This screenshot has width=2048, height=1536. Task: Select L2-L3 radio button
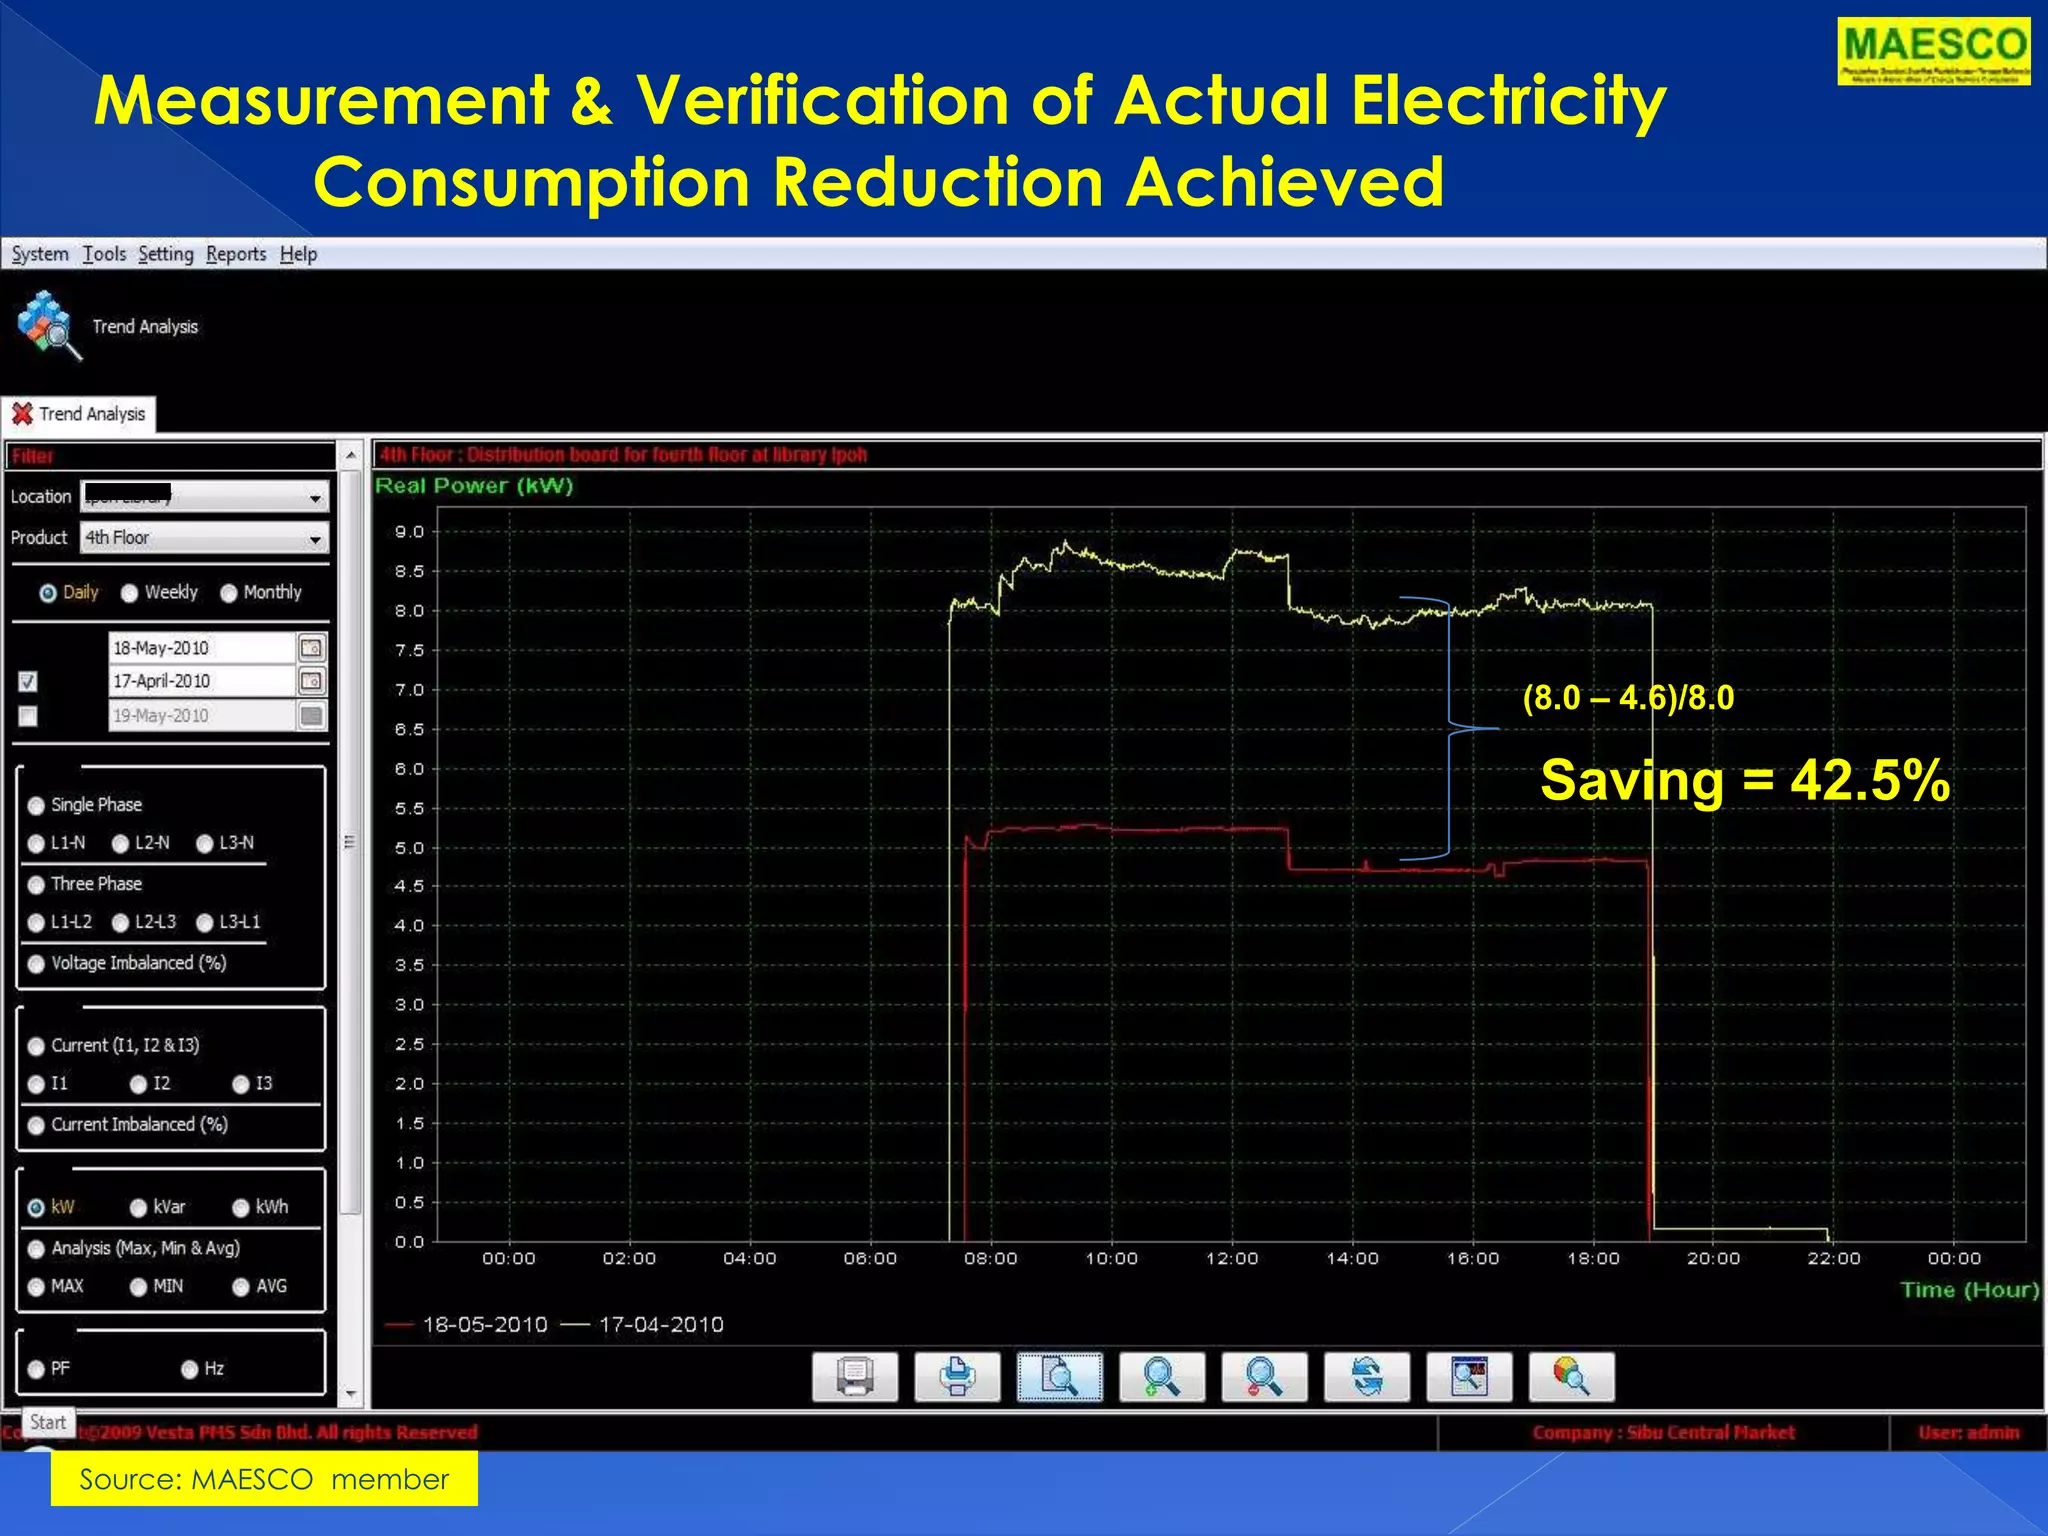tap(120, 922)
